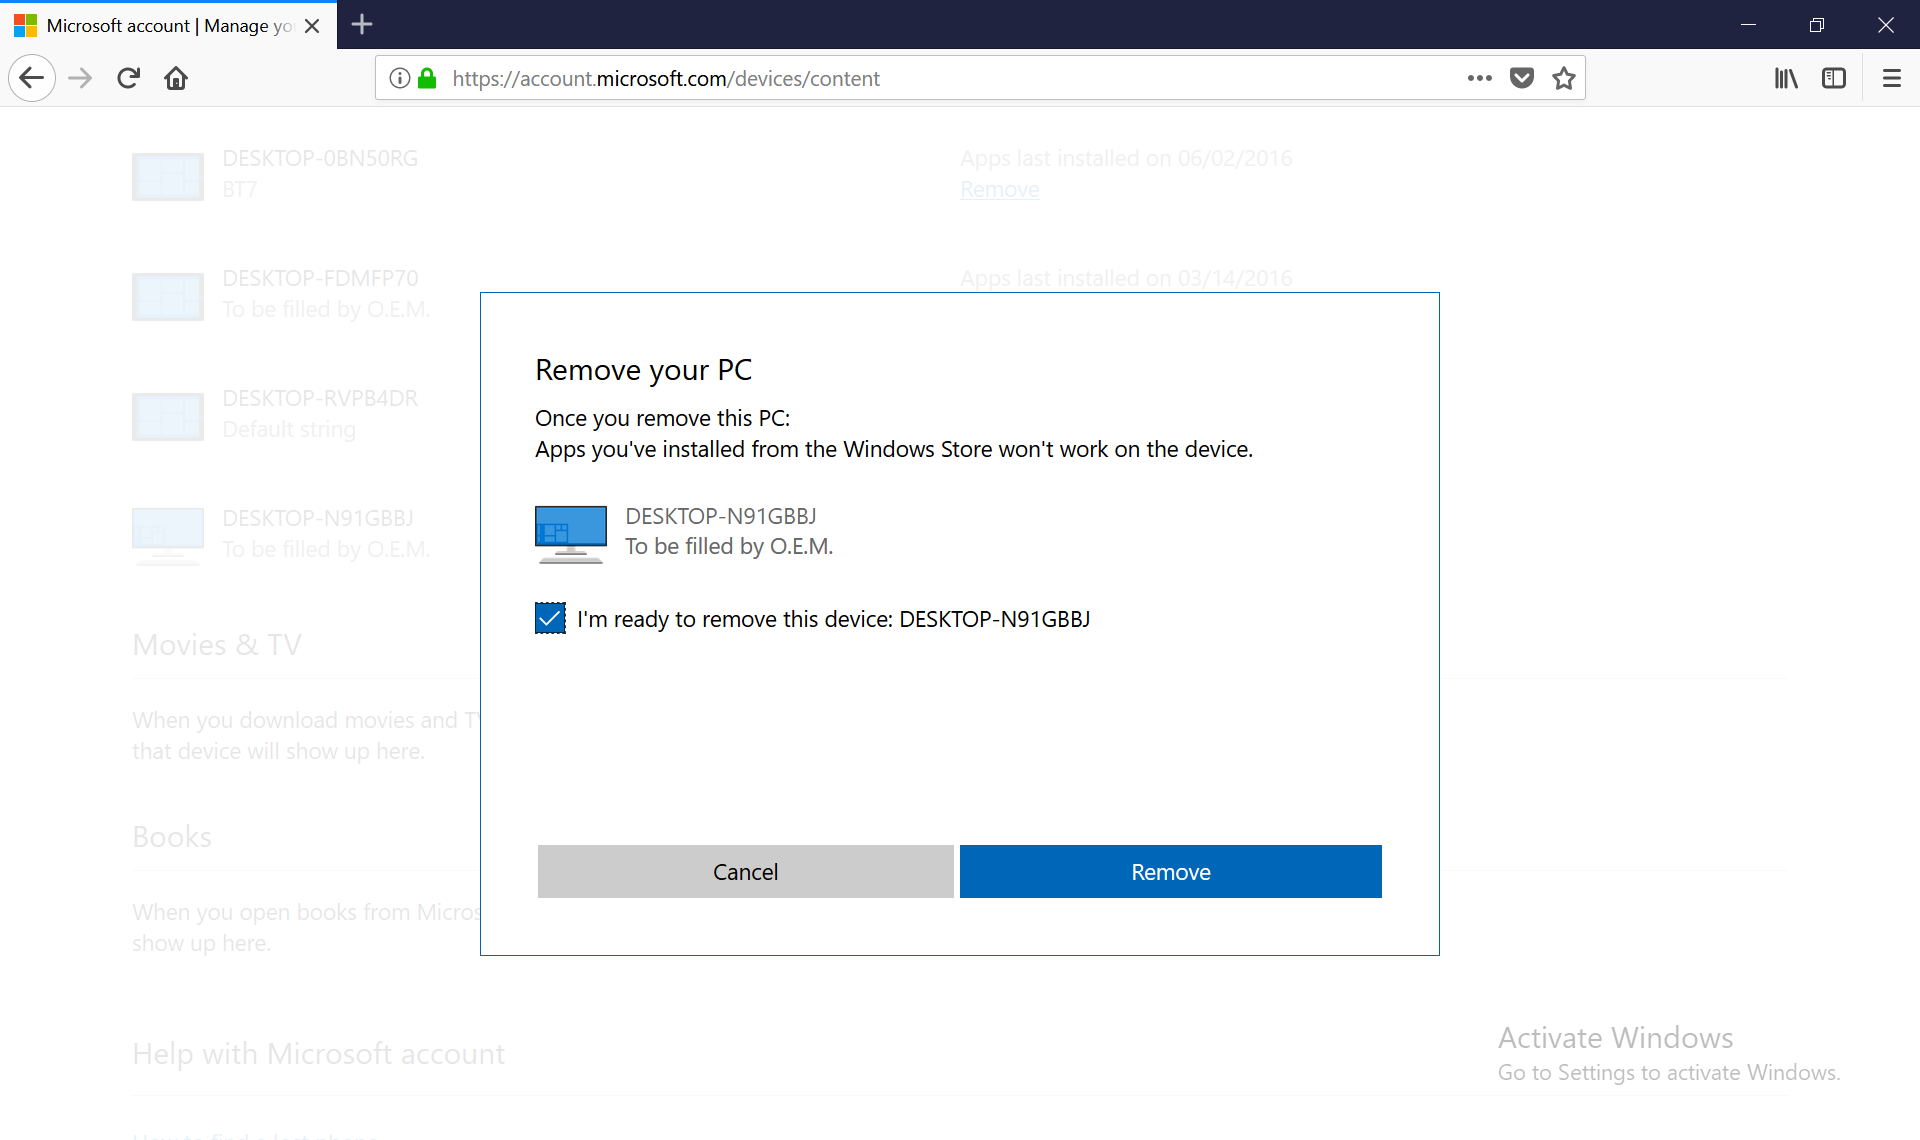Open the Library bookshelf icon

(x=1786, y=78)
